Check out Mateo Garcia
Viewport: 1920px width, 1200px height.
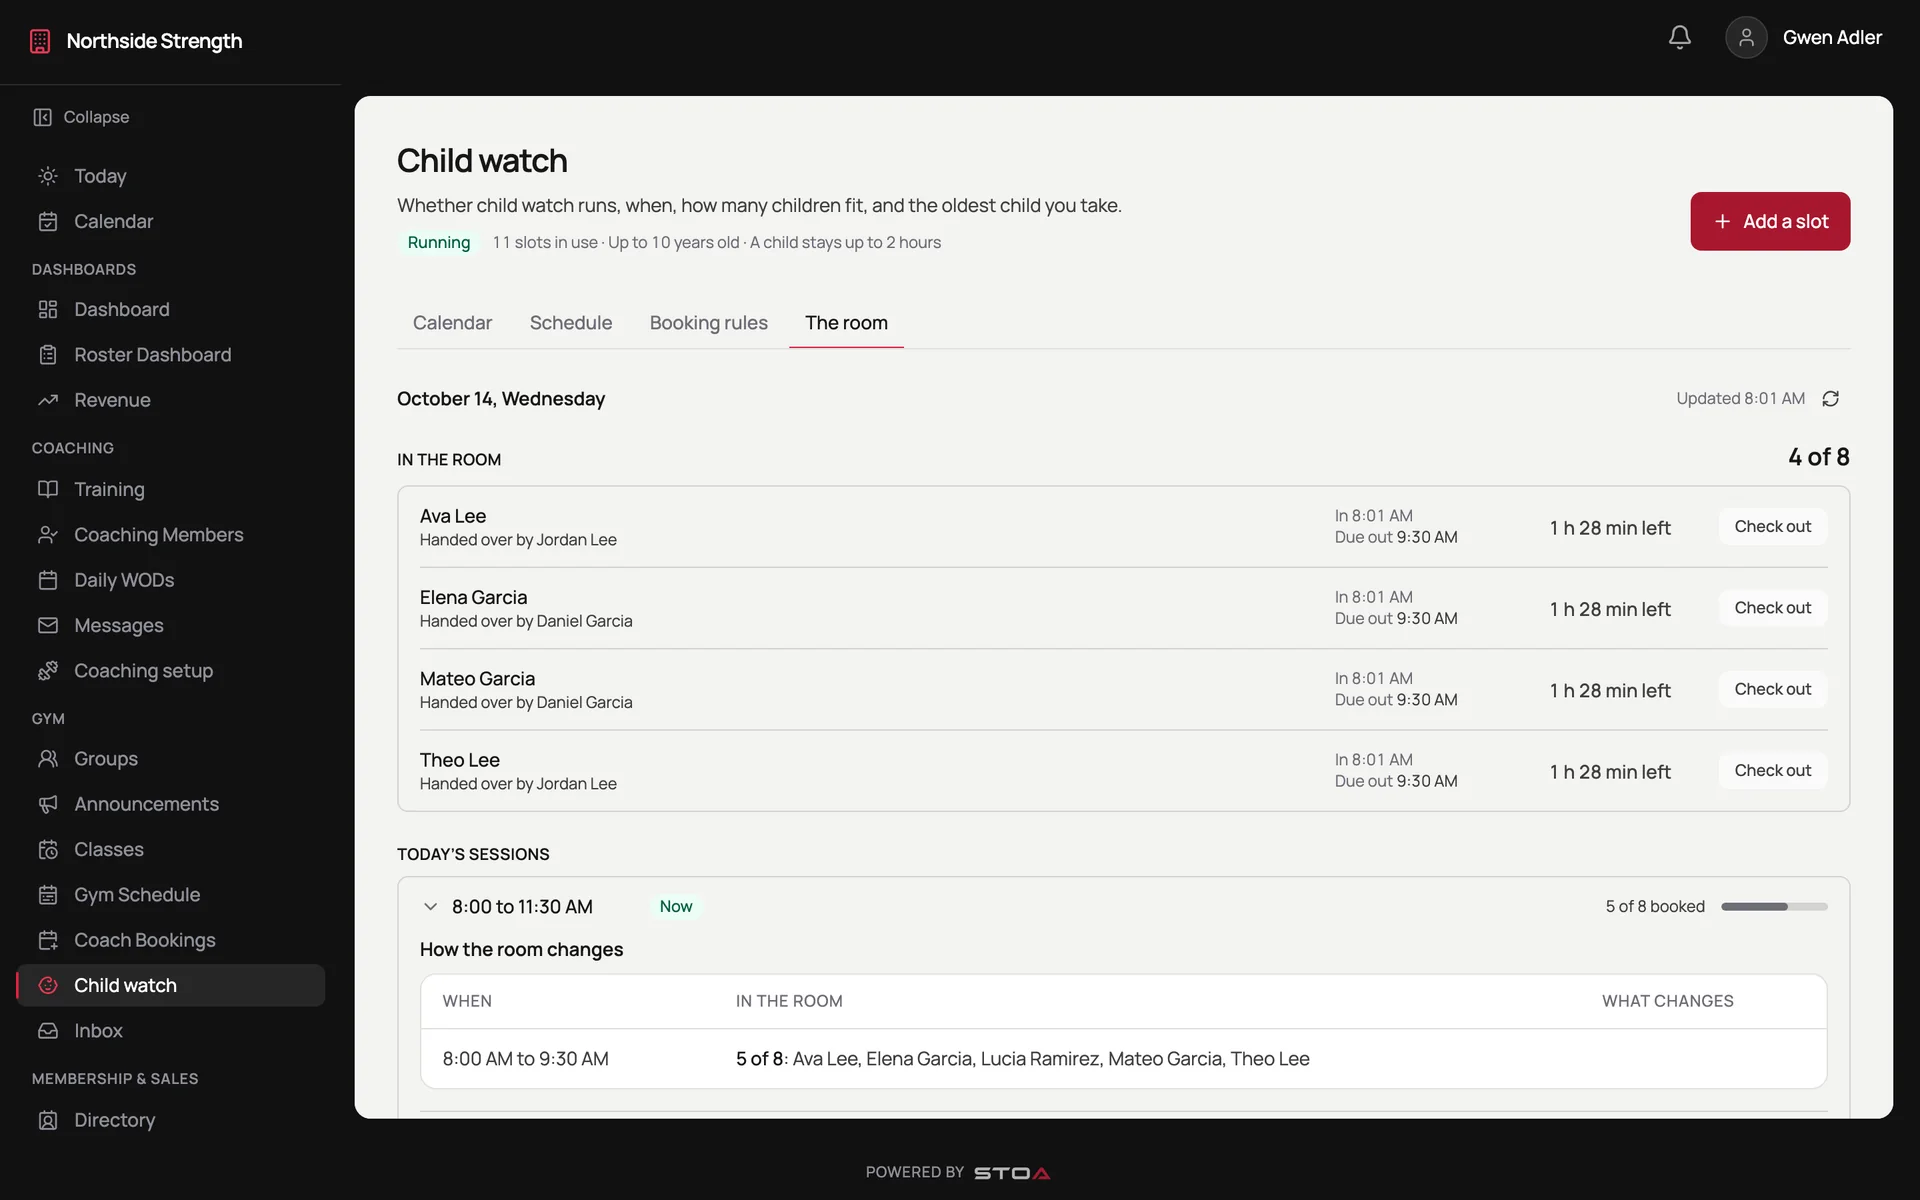click(x=1772, y=689)
